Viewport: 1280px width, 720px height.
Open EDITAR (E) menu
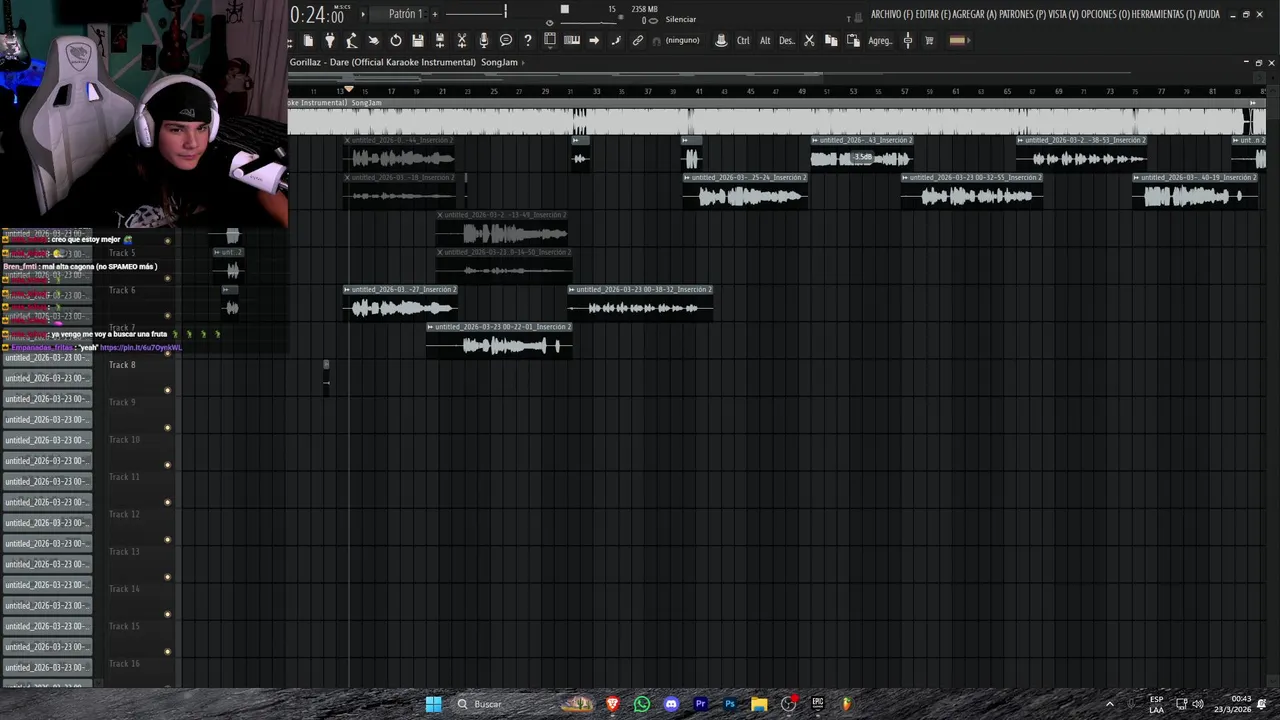(x=932, y=15)
